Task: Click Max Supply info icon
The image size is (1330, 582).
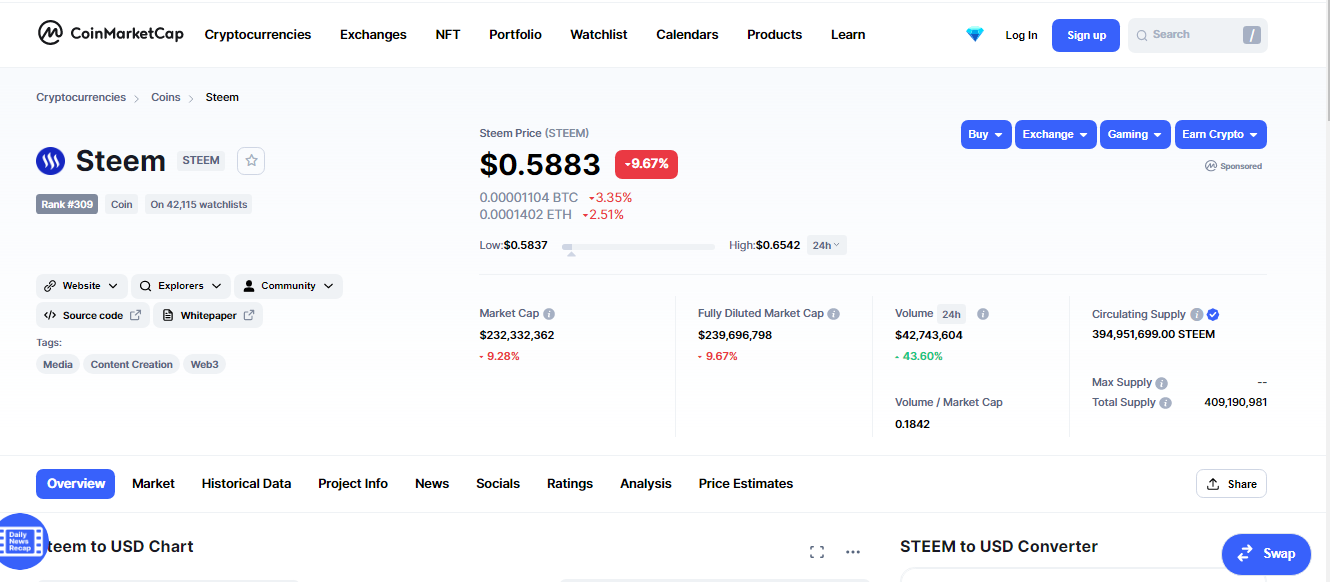Action: coord(1161,383)
